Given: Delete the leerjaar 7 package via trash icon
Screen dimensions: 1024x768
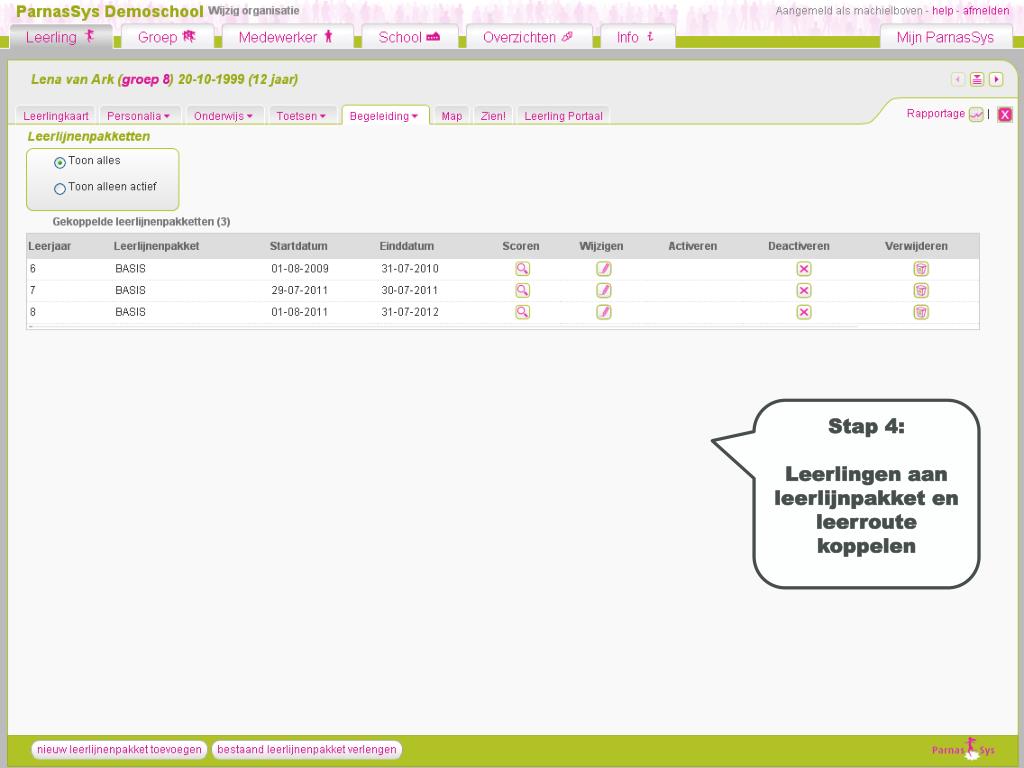Looking at the screenshot, I should (921, 290).
